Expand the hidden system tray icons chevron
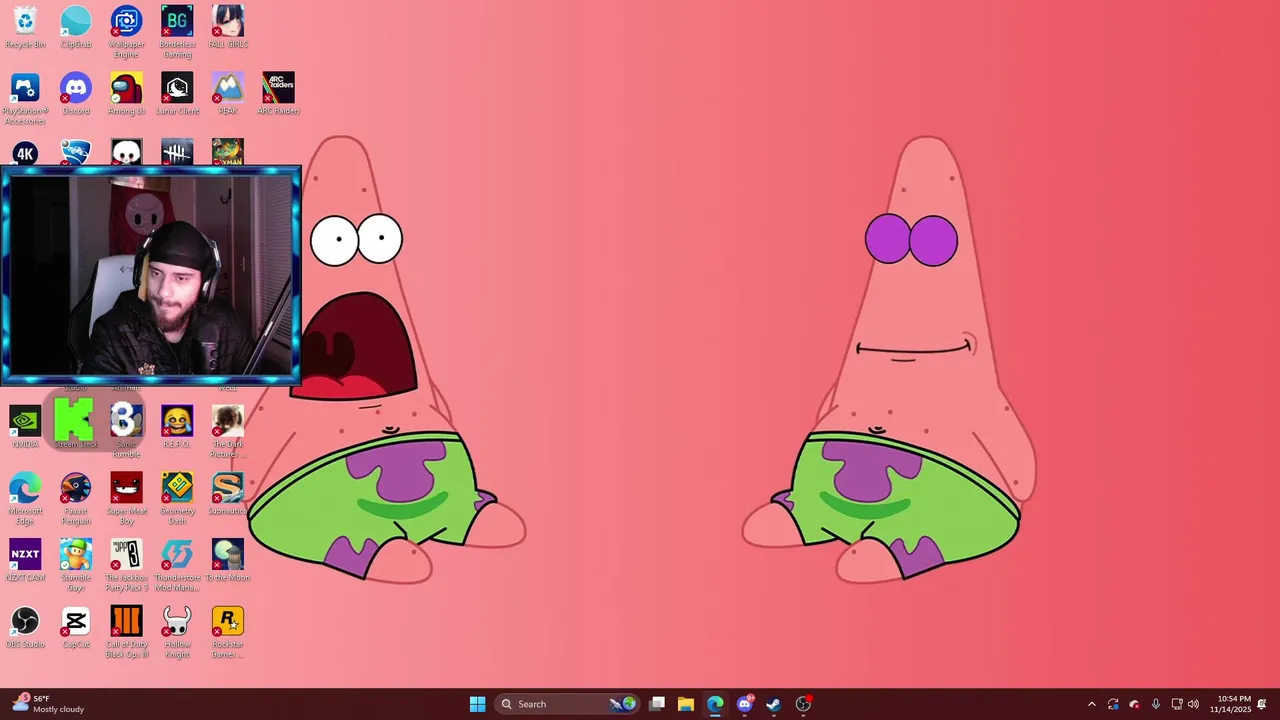This screenshot has height=720, width=1280. [1091, 704]
